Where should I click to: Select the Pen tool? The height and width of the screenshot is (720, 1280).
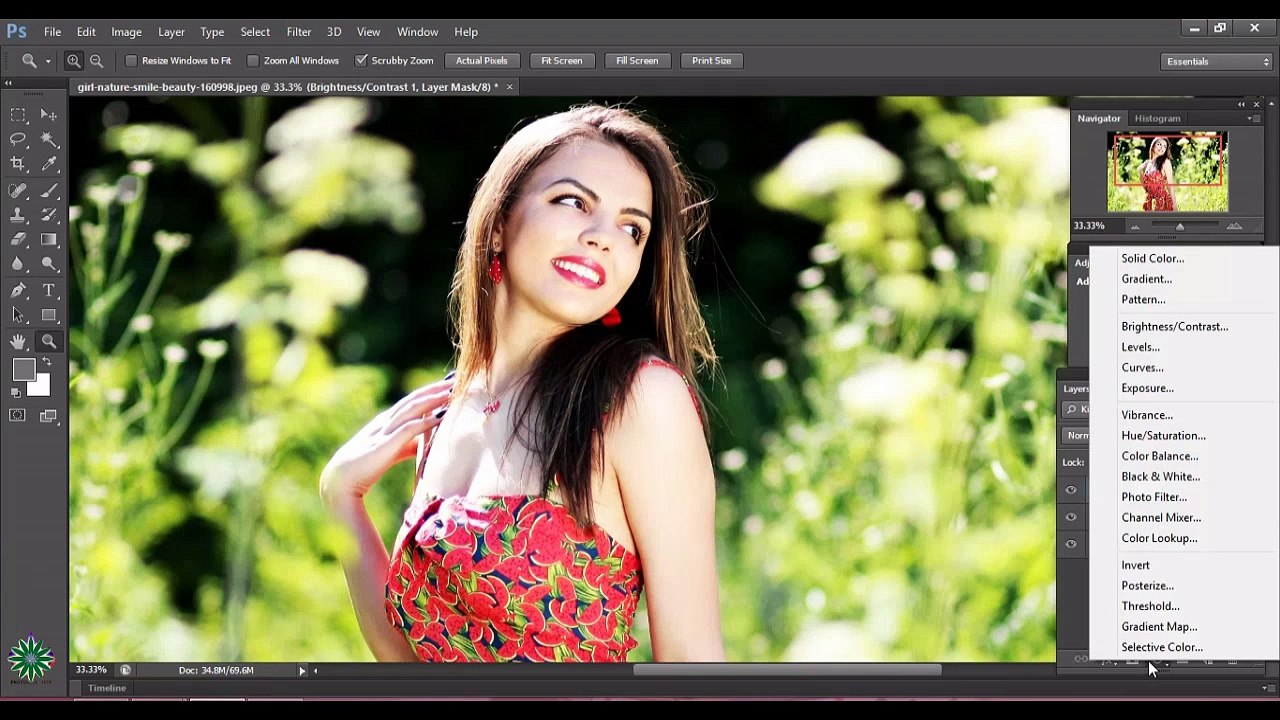18,291
